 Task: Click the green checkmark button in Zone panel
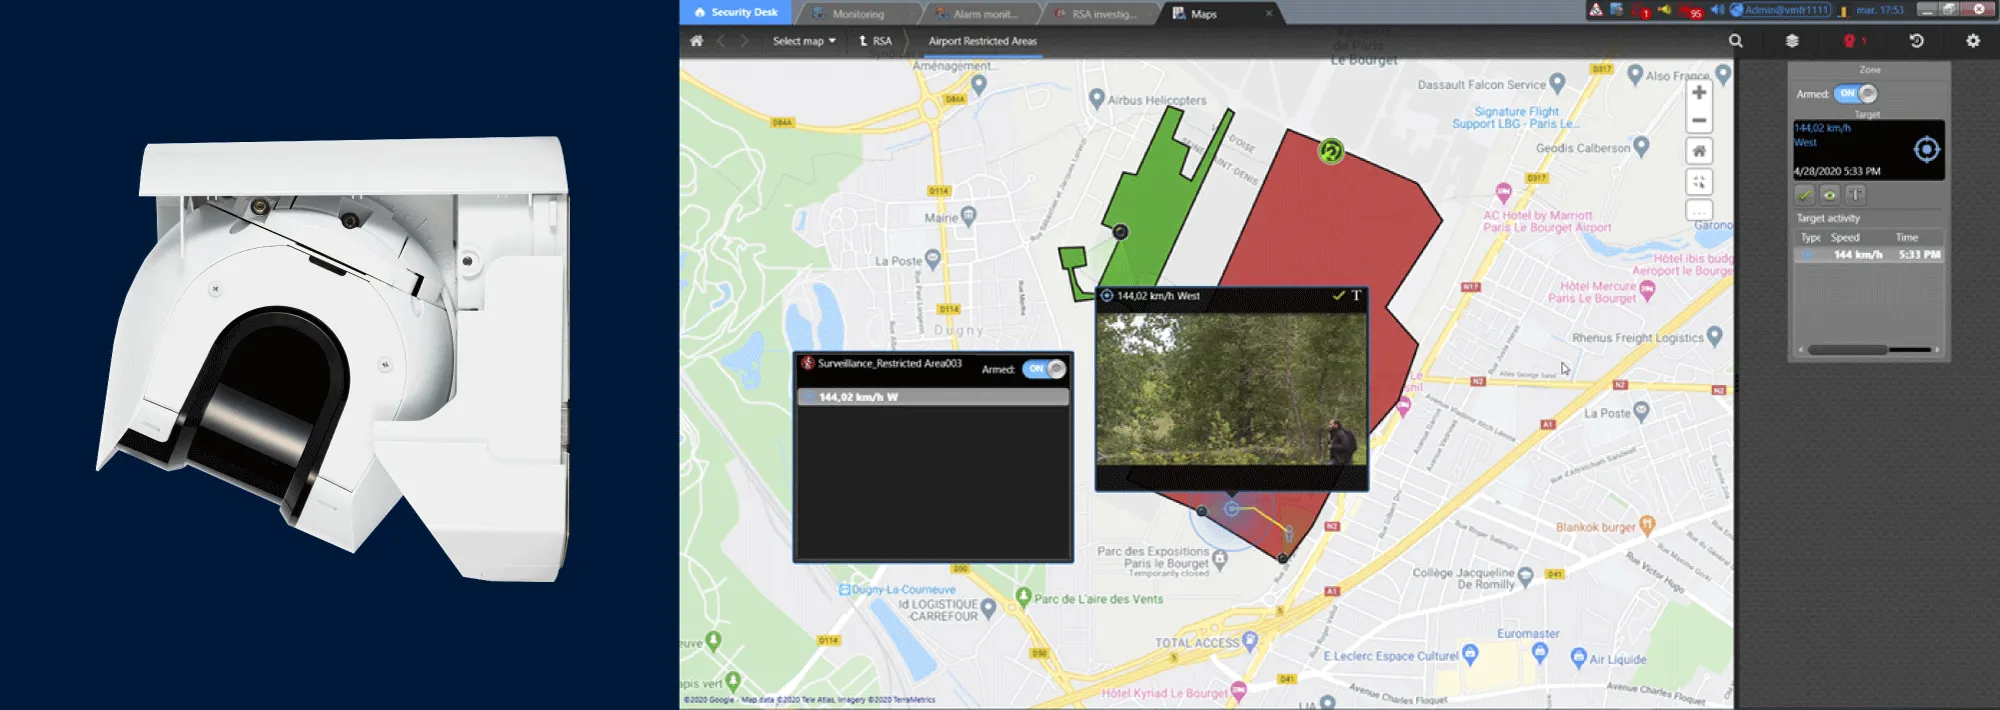[1805, 195]
